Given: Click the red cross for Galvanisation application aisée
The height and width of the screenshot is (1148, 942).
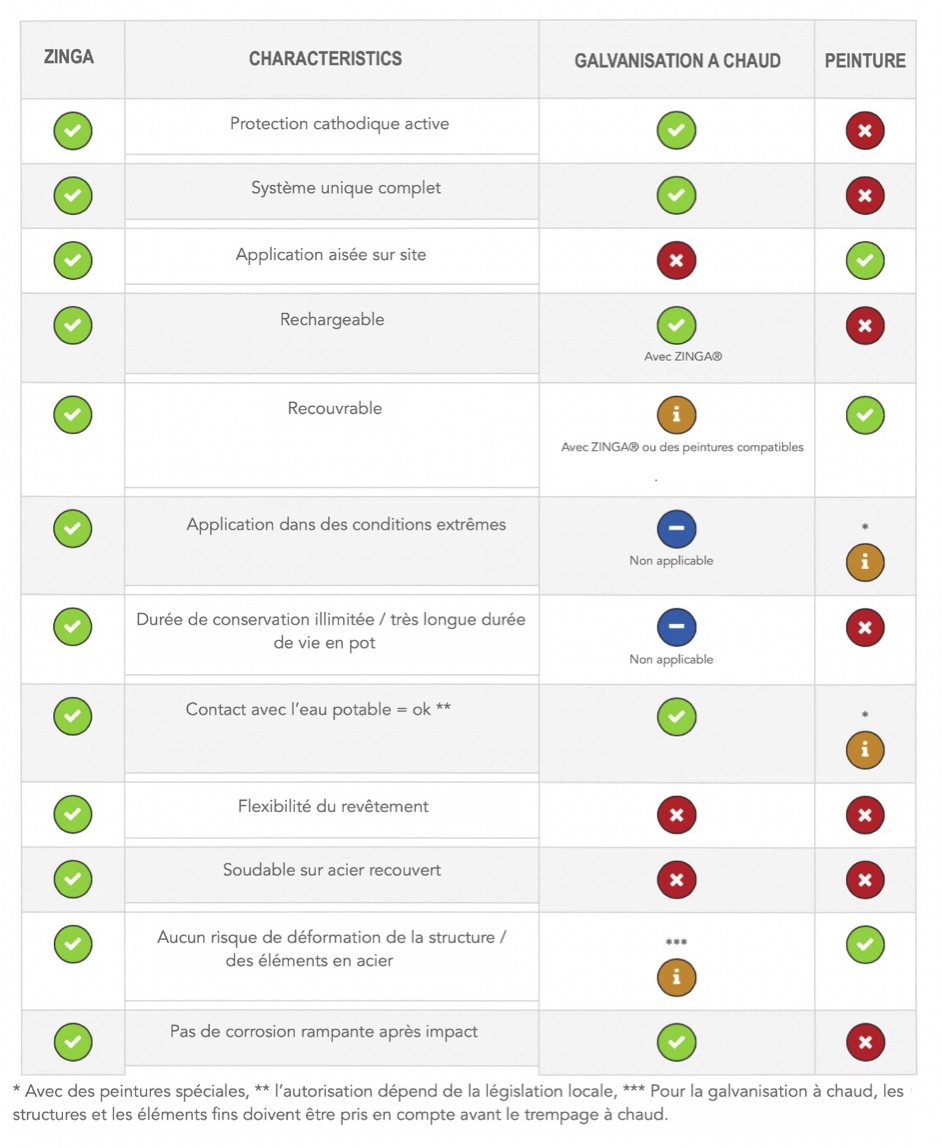Looking at the screenshot, I should pos(676,261).
